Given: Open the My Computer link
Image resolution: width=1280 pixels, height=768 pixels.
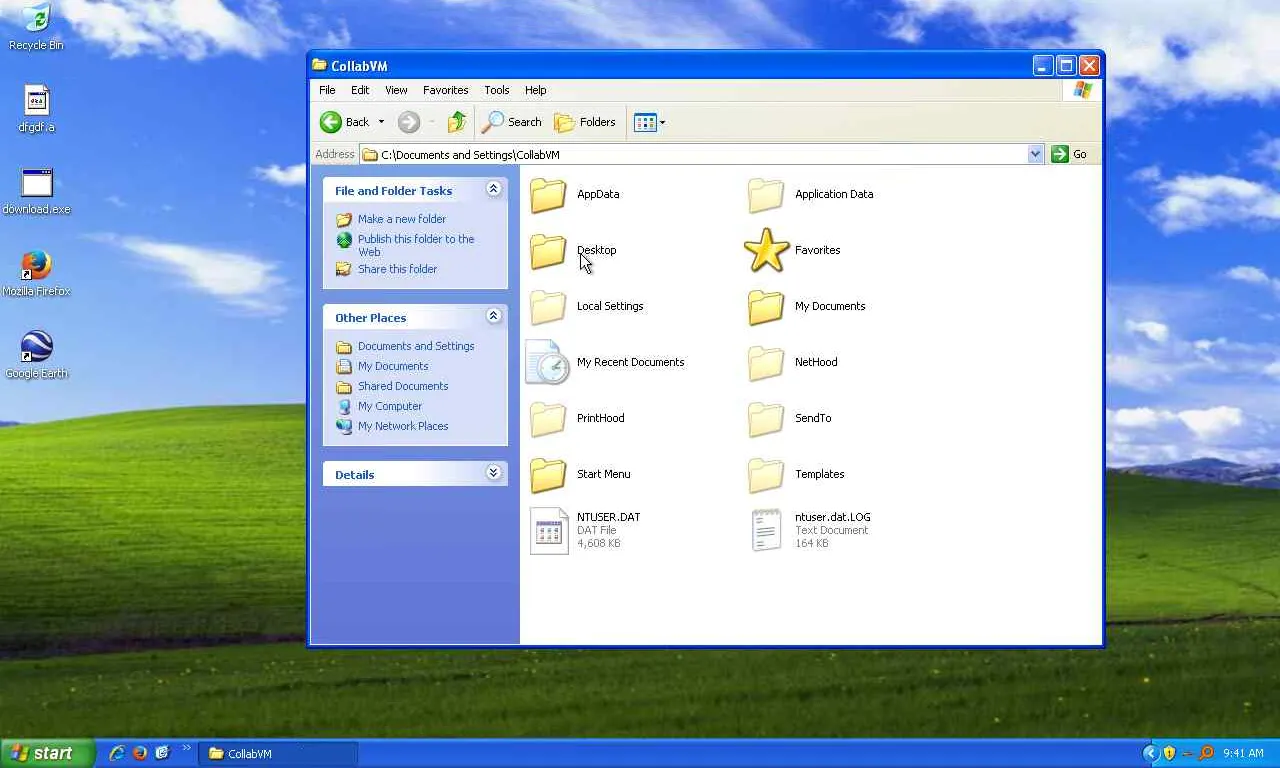Looking at the screenshot, I should [x=390, y=406].
